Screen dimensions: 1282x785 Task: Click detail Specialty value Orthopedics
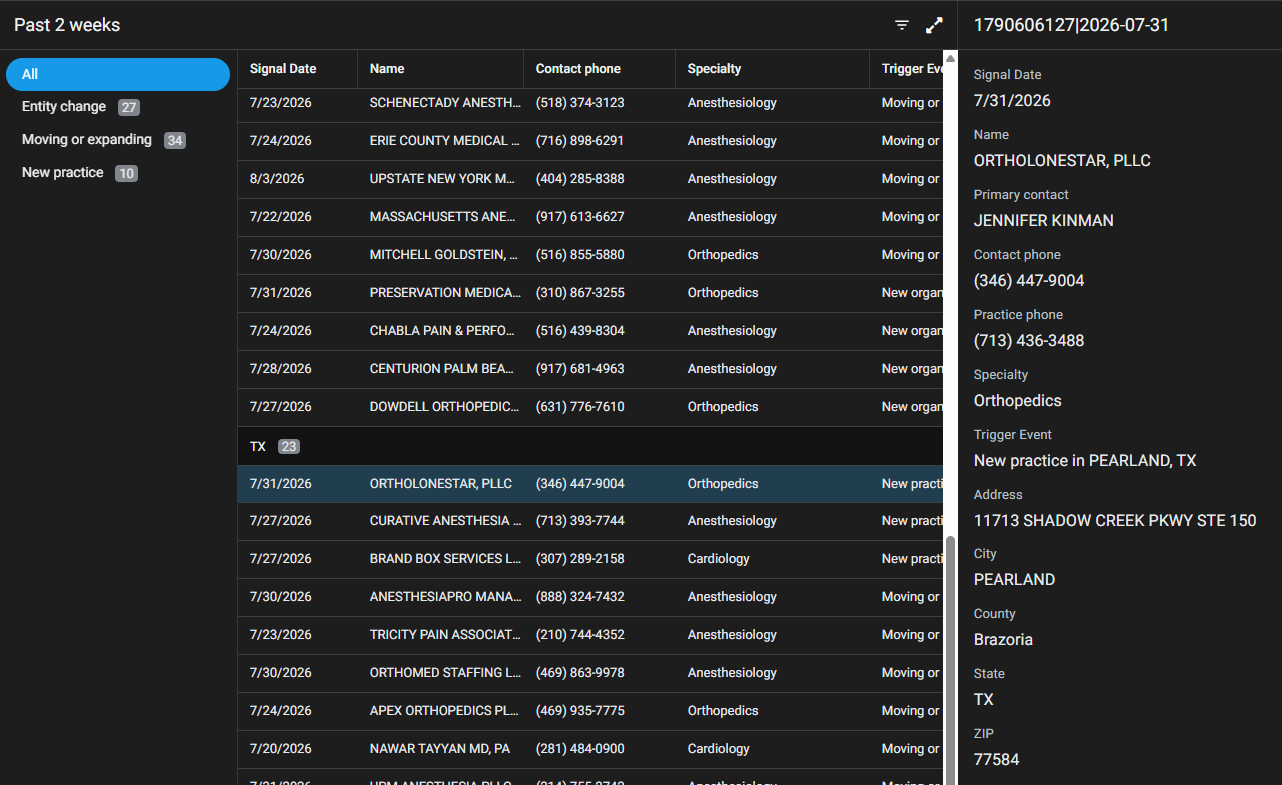coord(1017,401)
